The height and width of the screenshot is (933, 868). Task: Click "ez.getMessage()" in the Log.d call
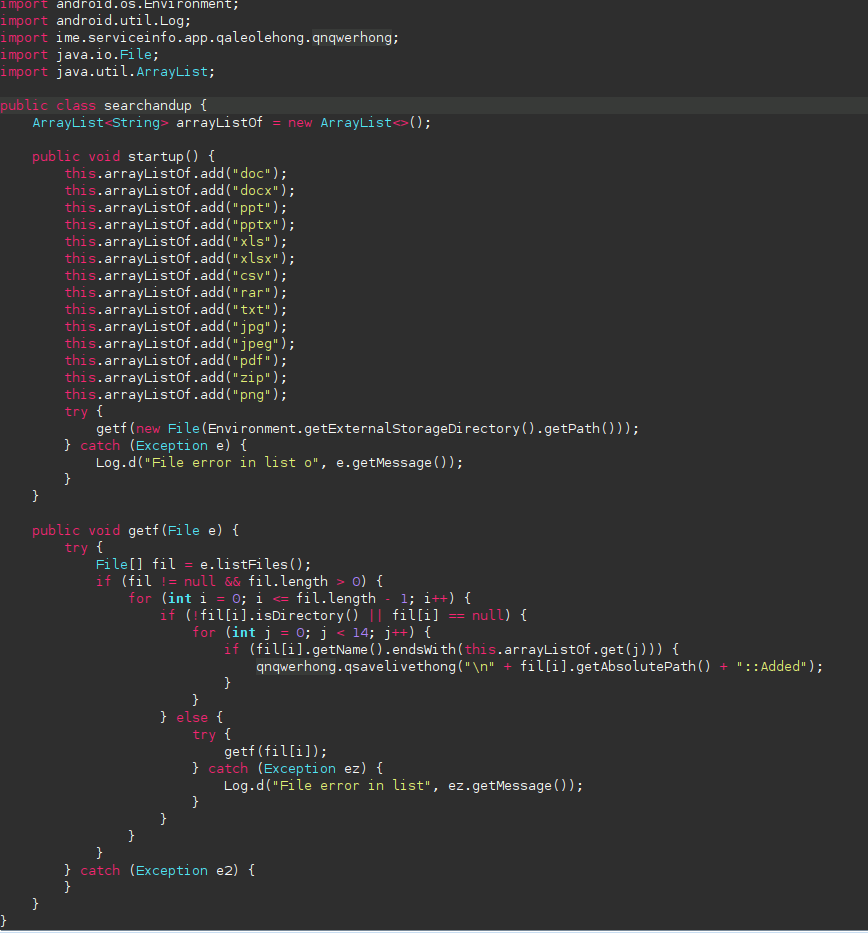(511, 786)
